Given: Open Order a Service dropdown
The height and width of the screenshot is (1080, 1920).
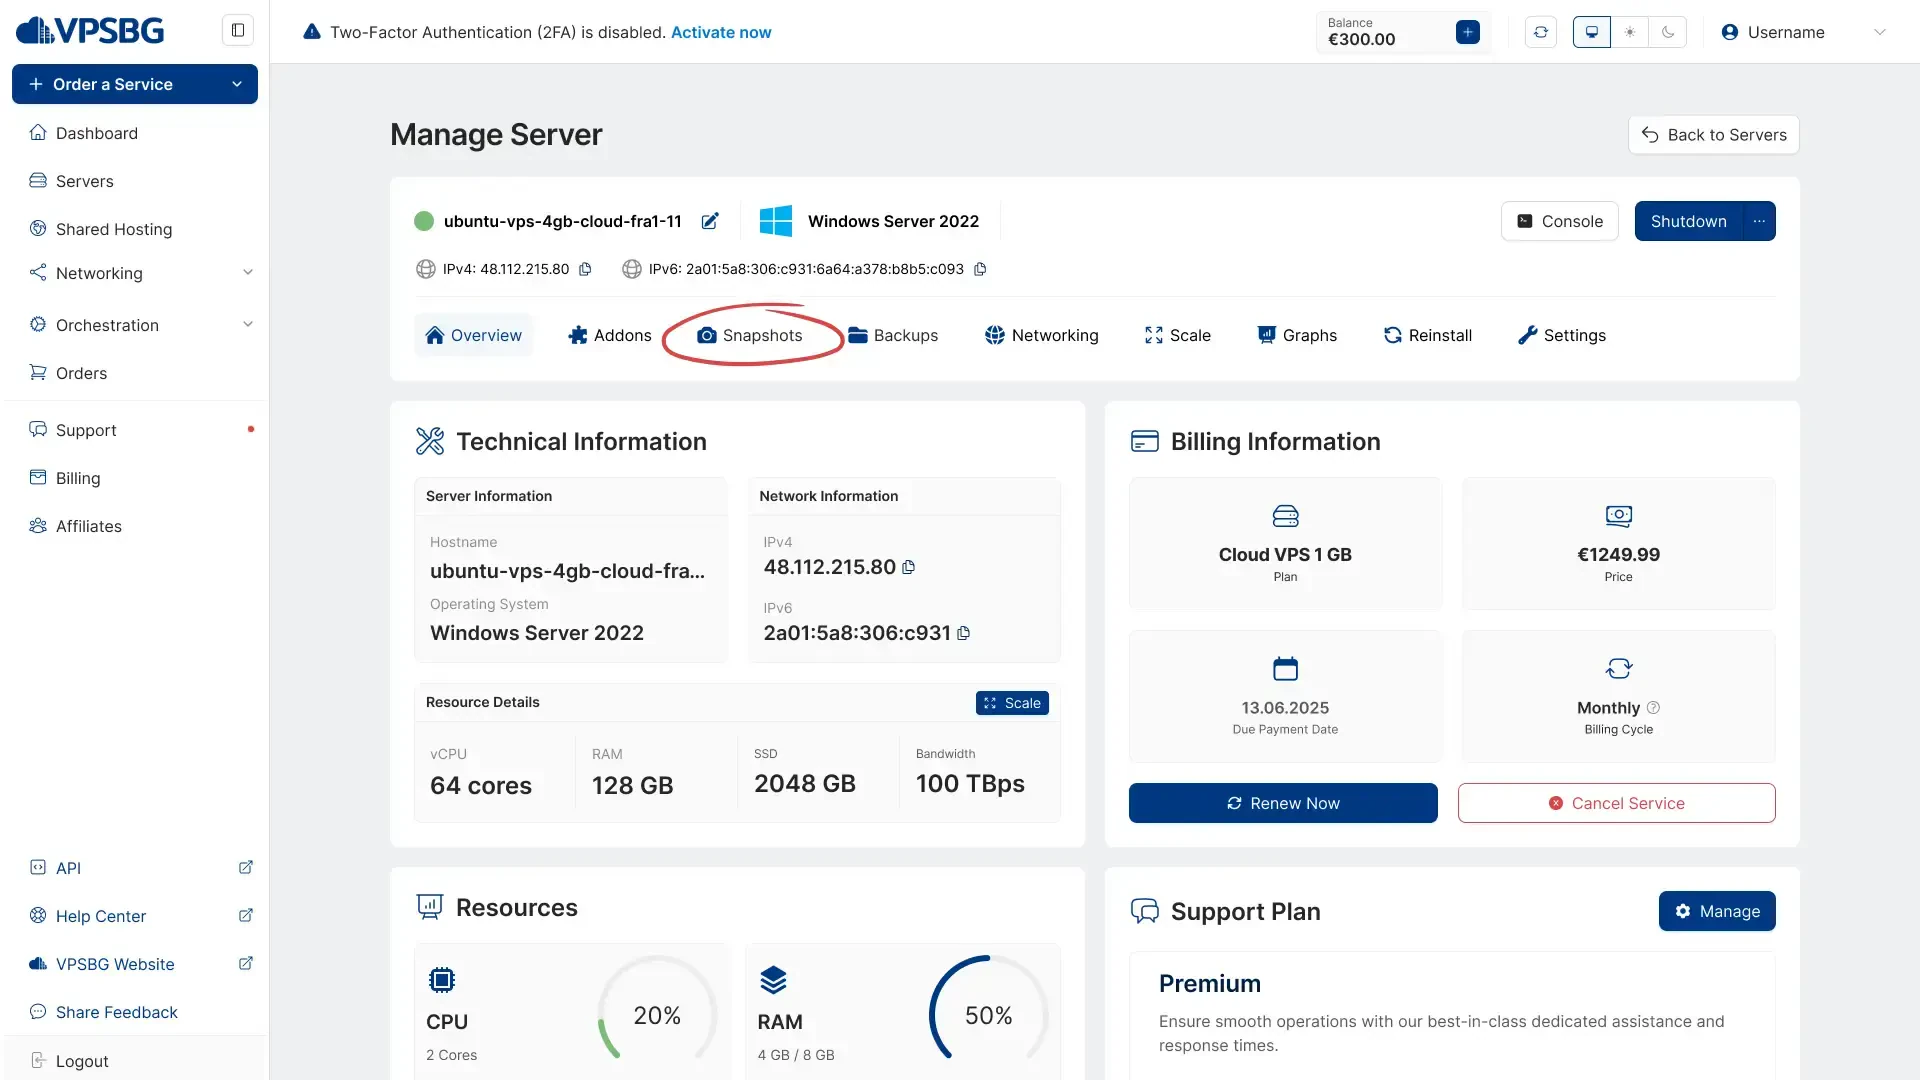Looking at the screenshot, I should point(135,84).
